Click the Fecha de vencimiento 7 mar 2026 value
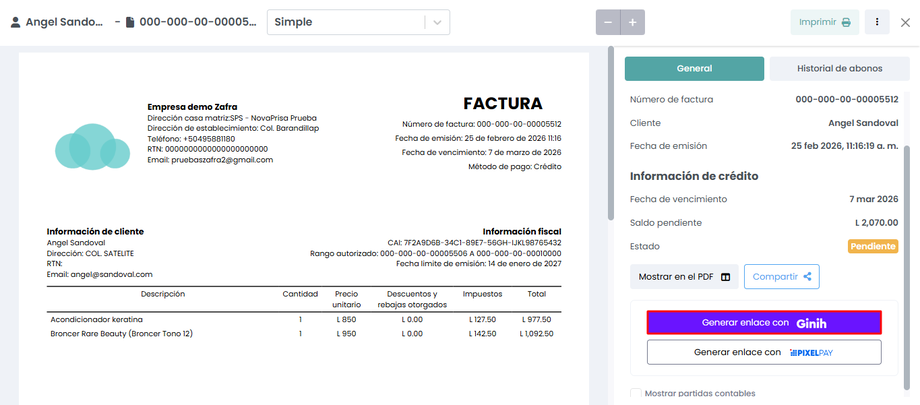The height and width of the screenshot is (405, 920). [874, 200]
